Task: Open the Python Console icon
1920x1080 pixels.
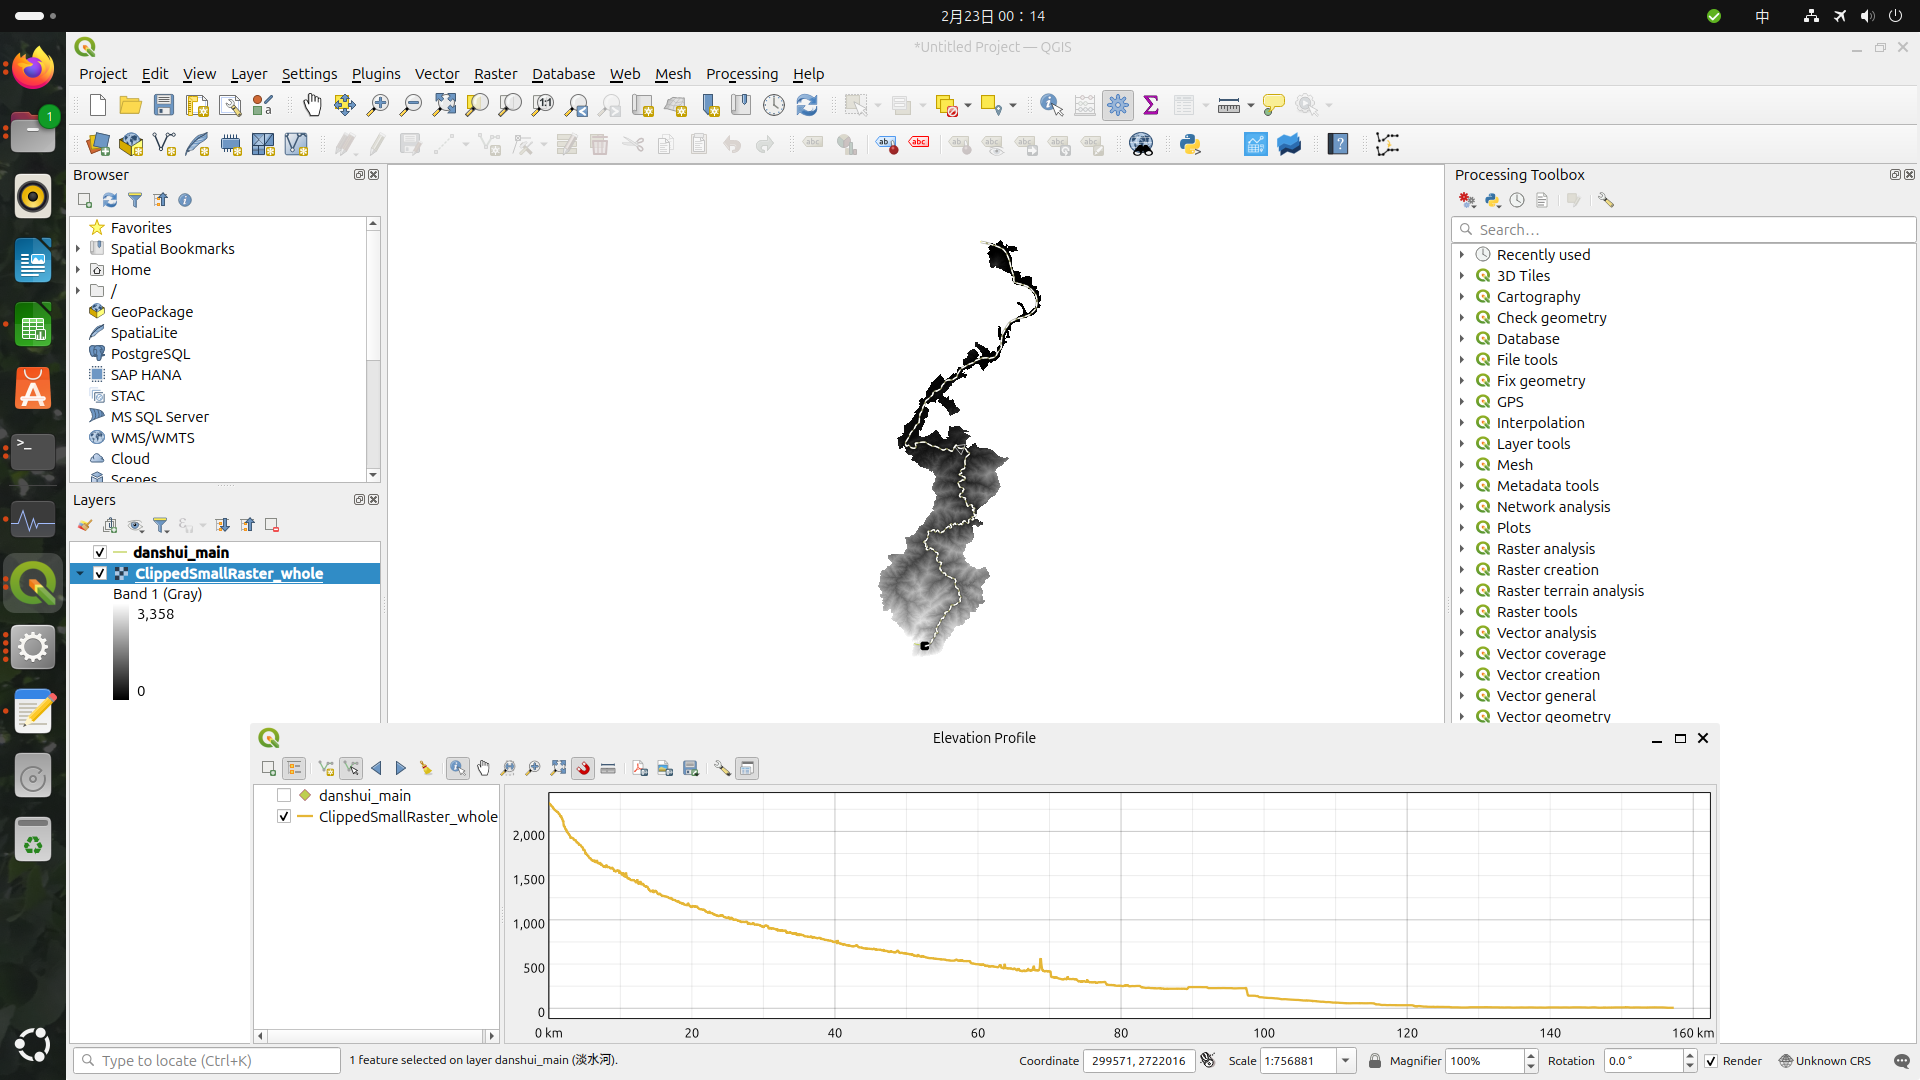Action: click(x=1190, y=144)
